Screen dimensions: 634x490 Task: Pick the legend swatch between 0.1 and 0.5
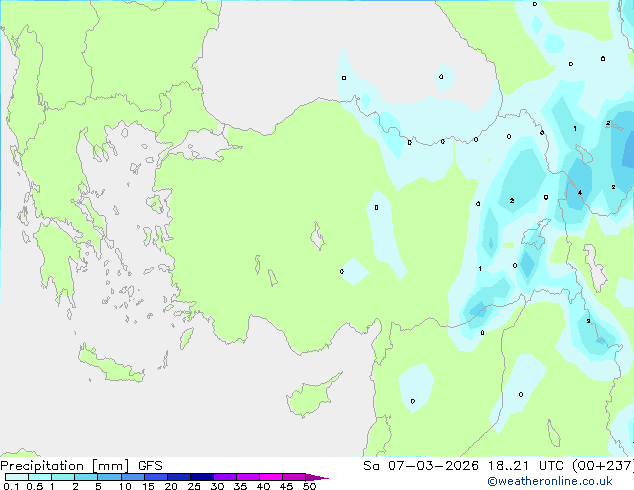point(17,477)
